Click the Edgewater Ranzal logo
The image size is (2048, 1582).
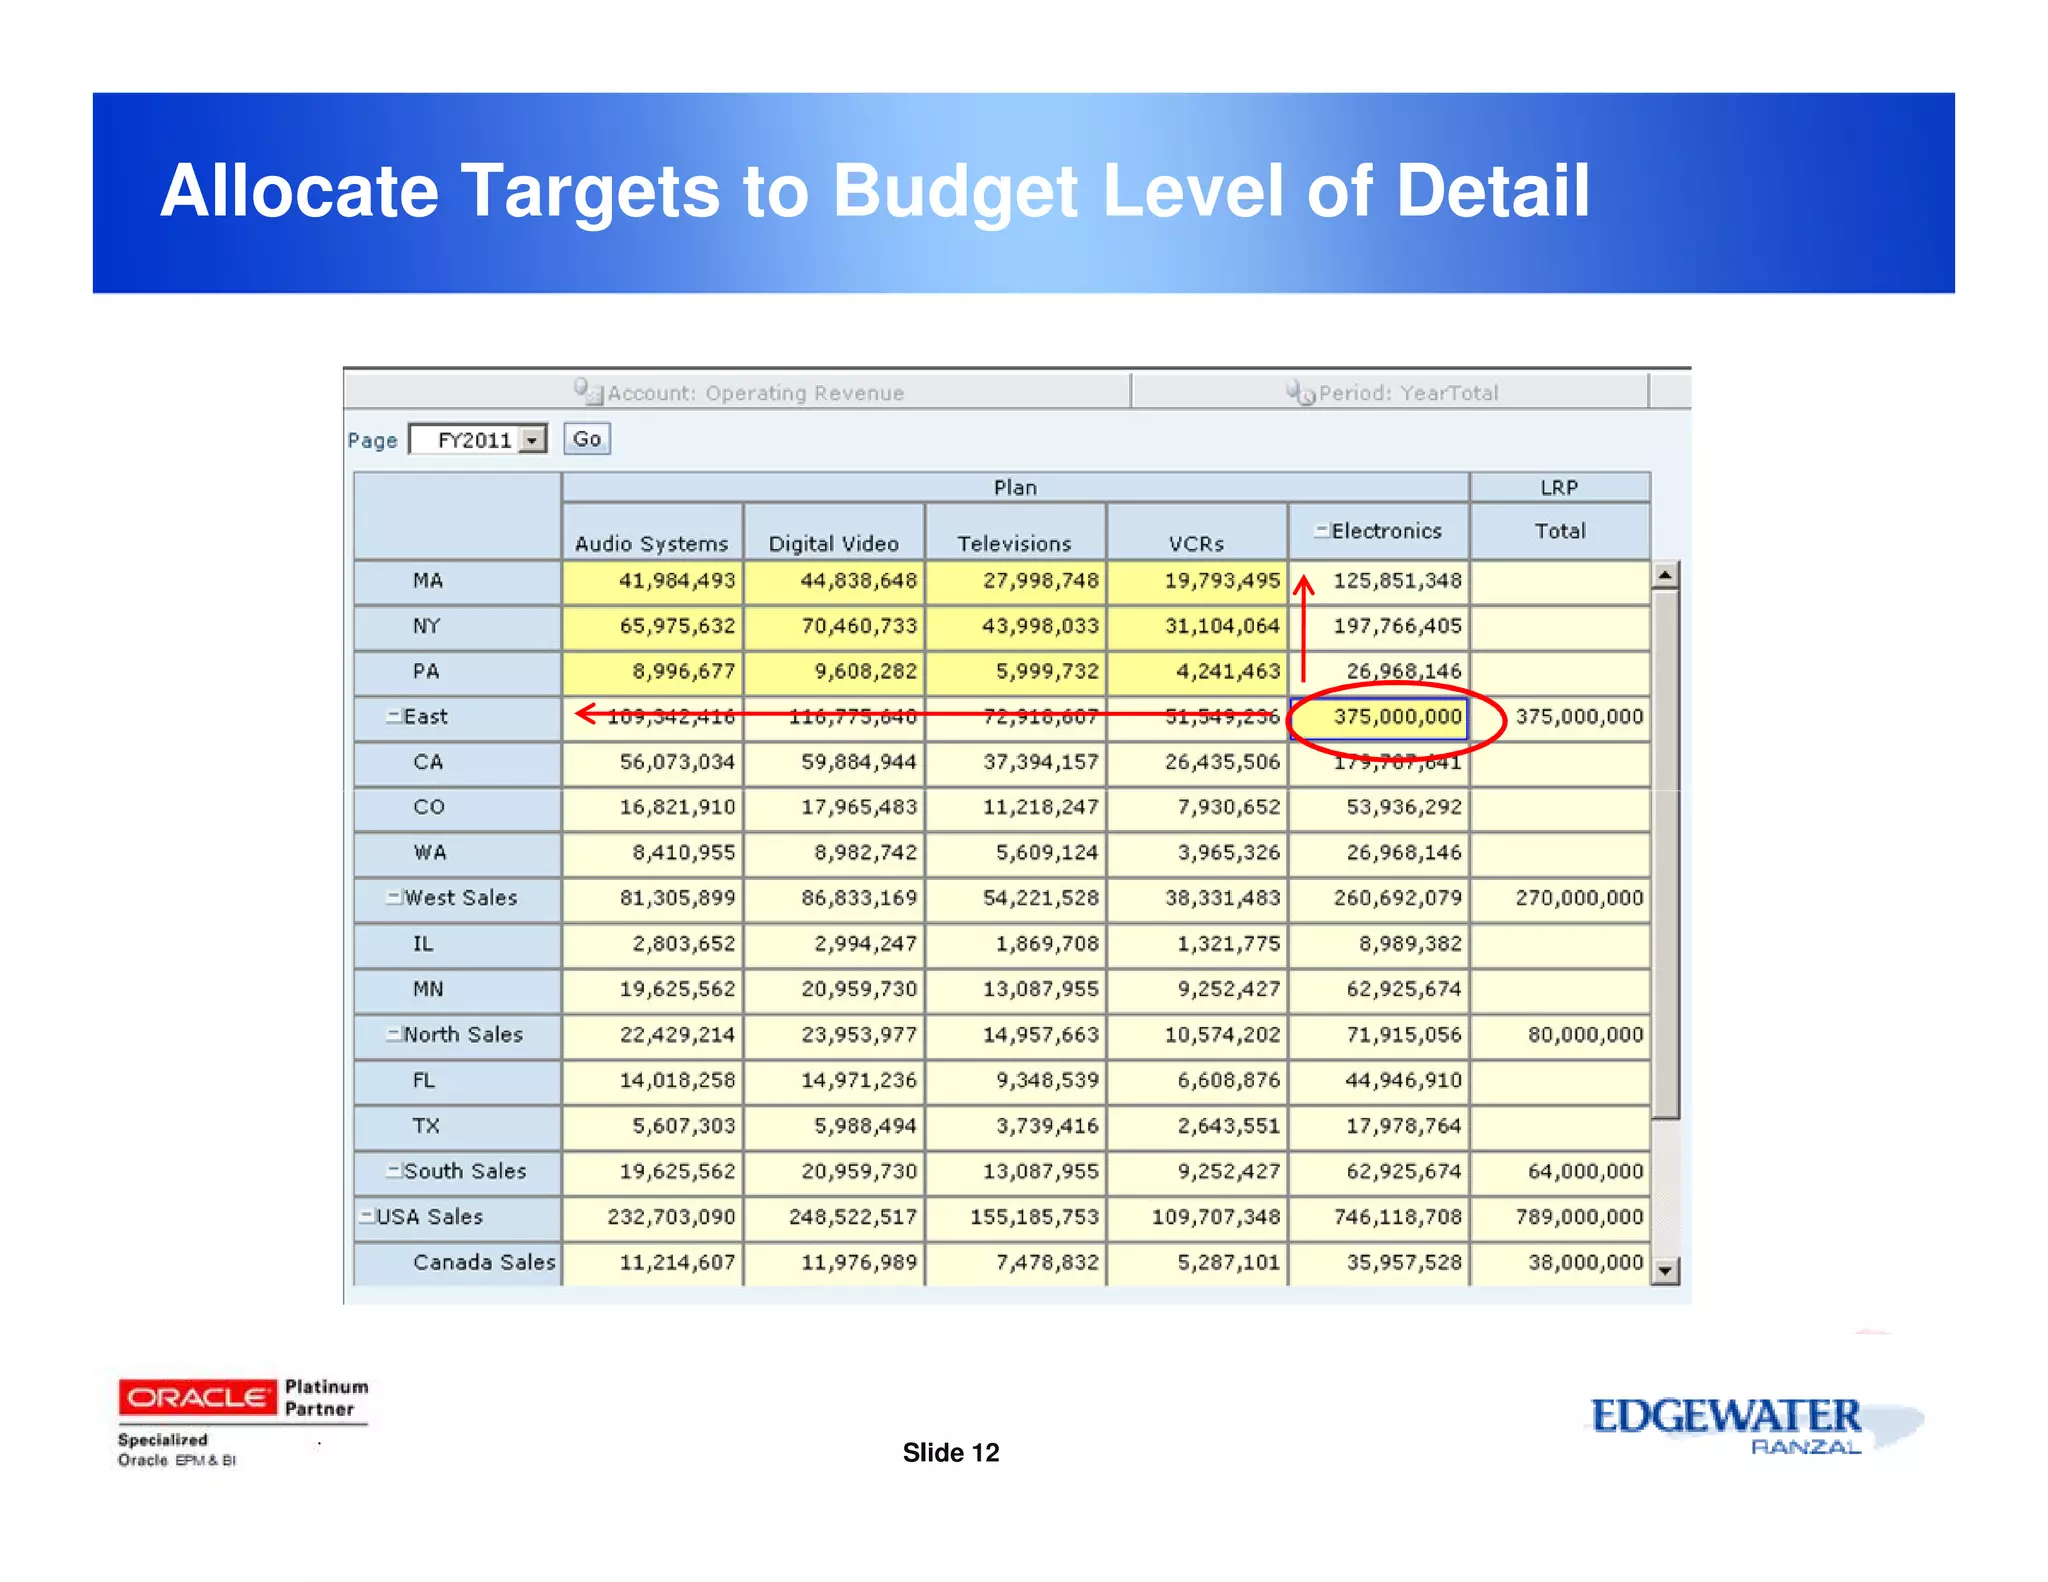tap(1755, 1425)
